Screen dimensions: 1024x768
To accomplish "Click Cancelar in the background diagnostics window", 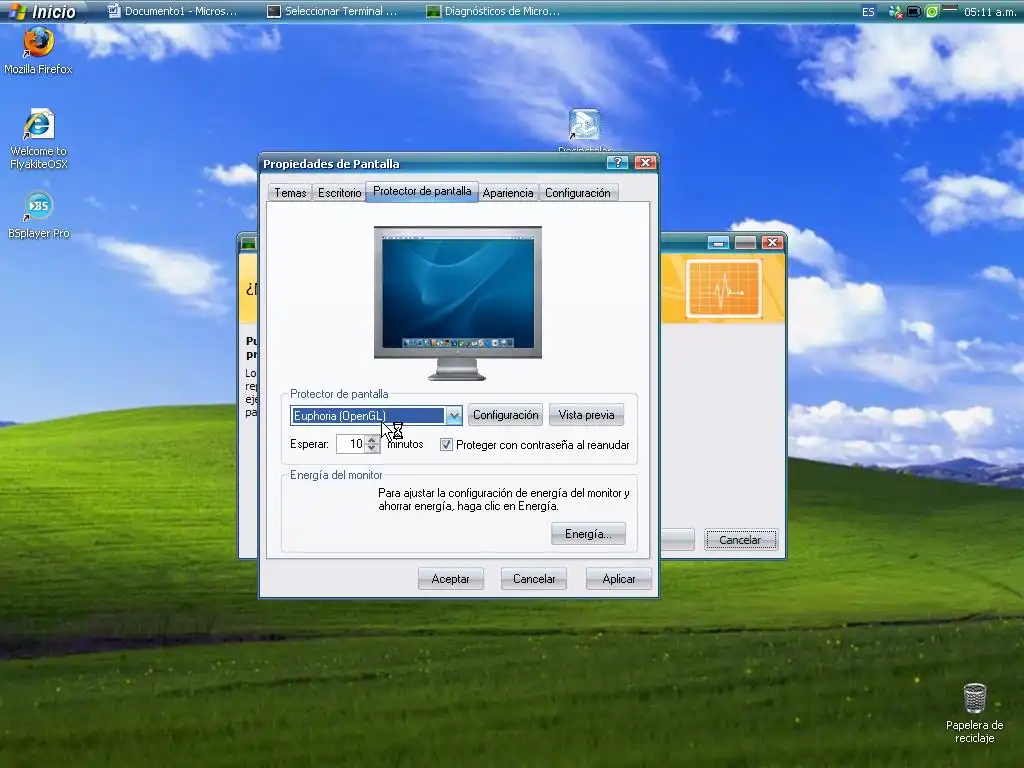I will tap(740, 540).
